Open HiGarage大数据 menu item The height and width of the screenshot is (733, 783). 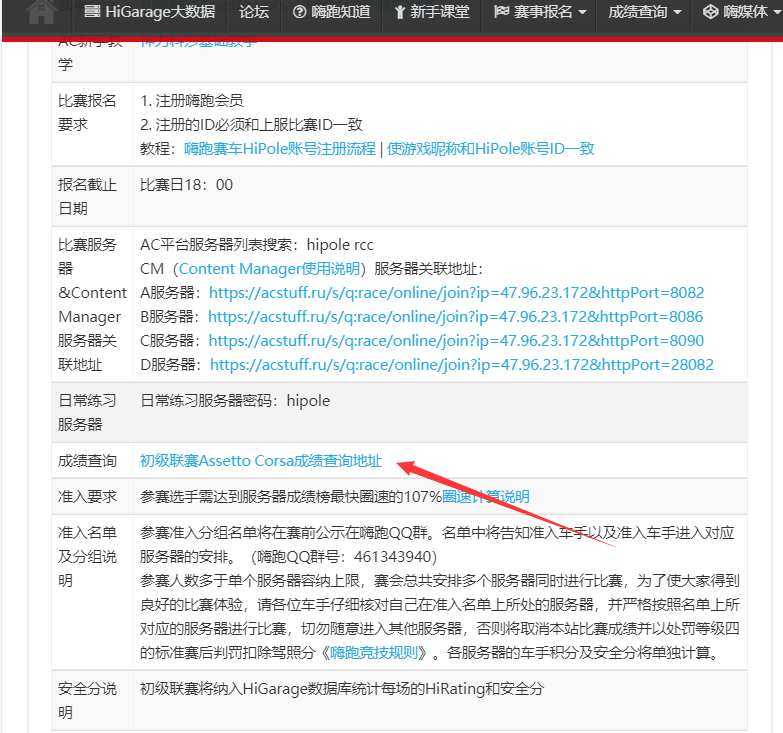(150, 11)
